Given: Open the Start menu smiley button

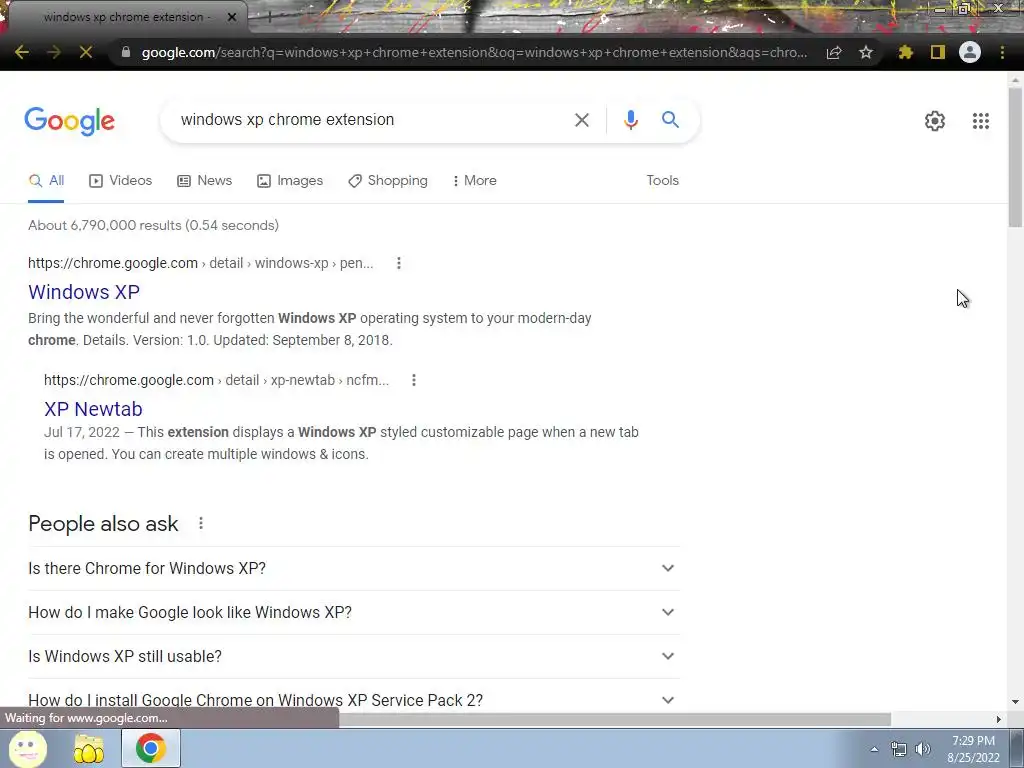Looking at the screenshot, I should [27, 748].
